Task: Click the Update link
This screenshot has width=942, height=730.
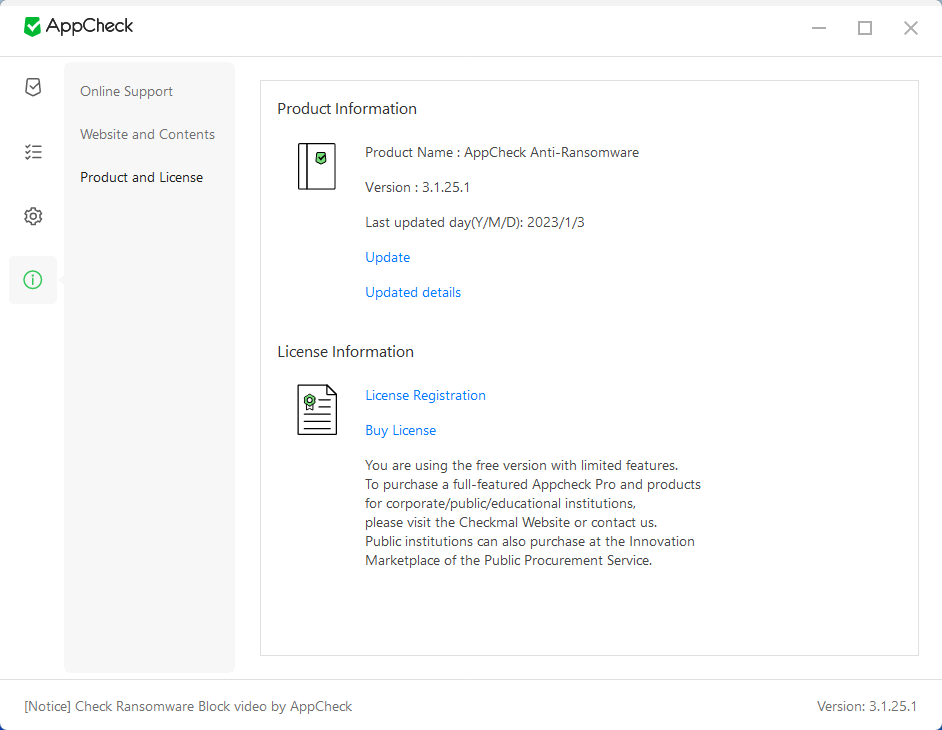Action: [387, 257]
